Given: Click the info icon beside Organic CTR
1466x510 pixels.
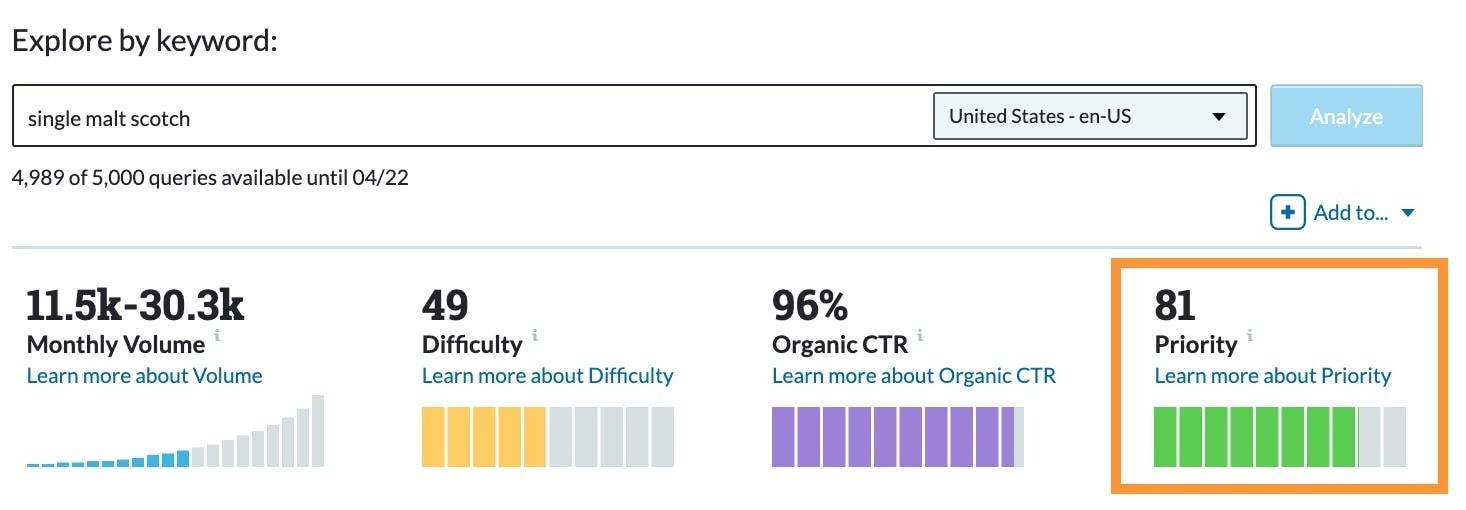Looking at the screenshot, I should 920,336.
